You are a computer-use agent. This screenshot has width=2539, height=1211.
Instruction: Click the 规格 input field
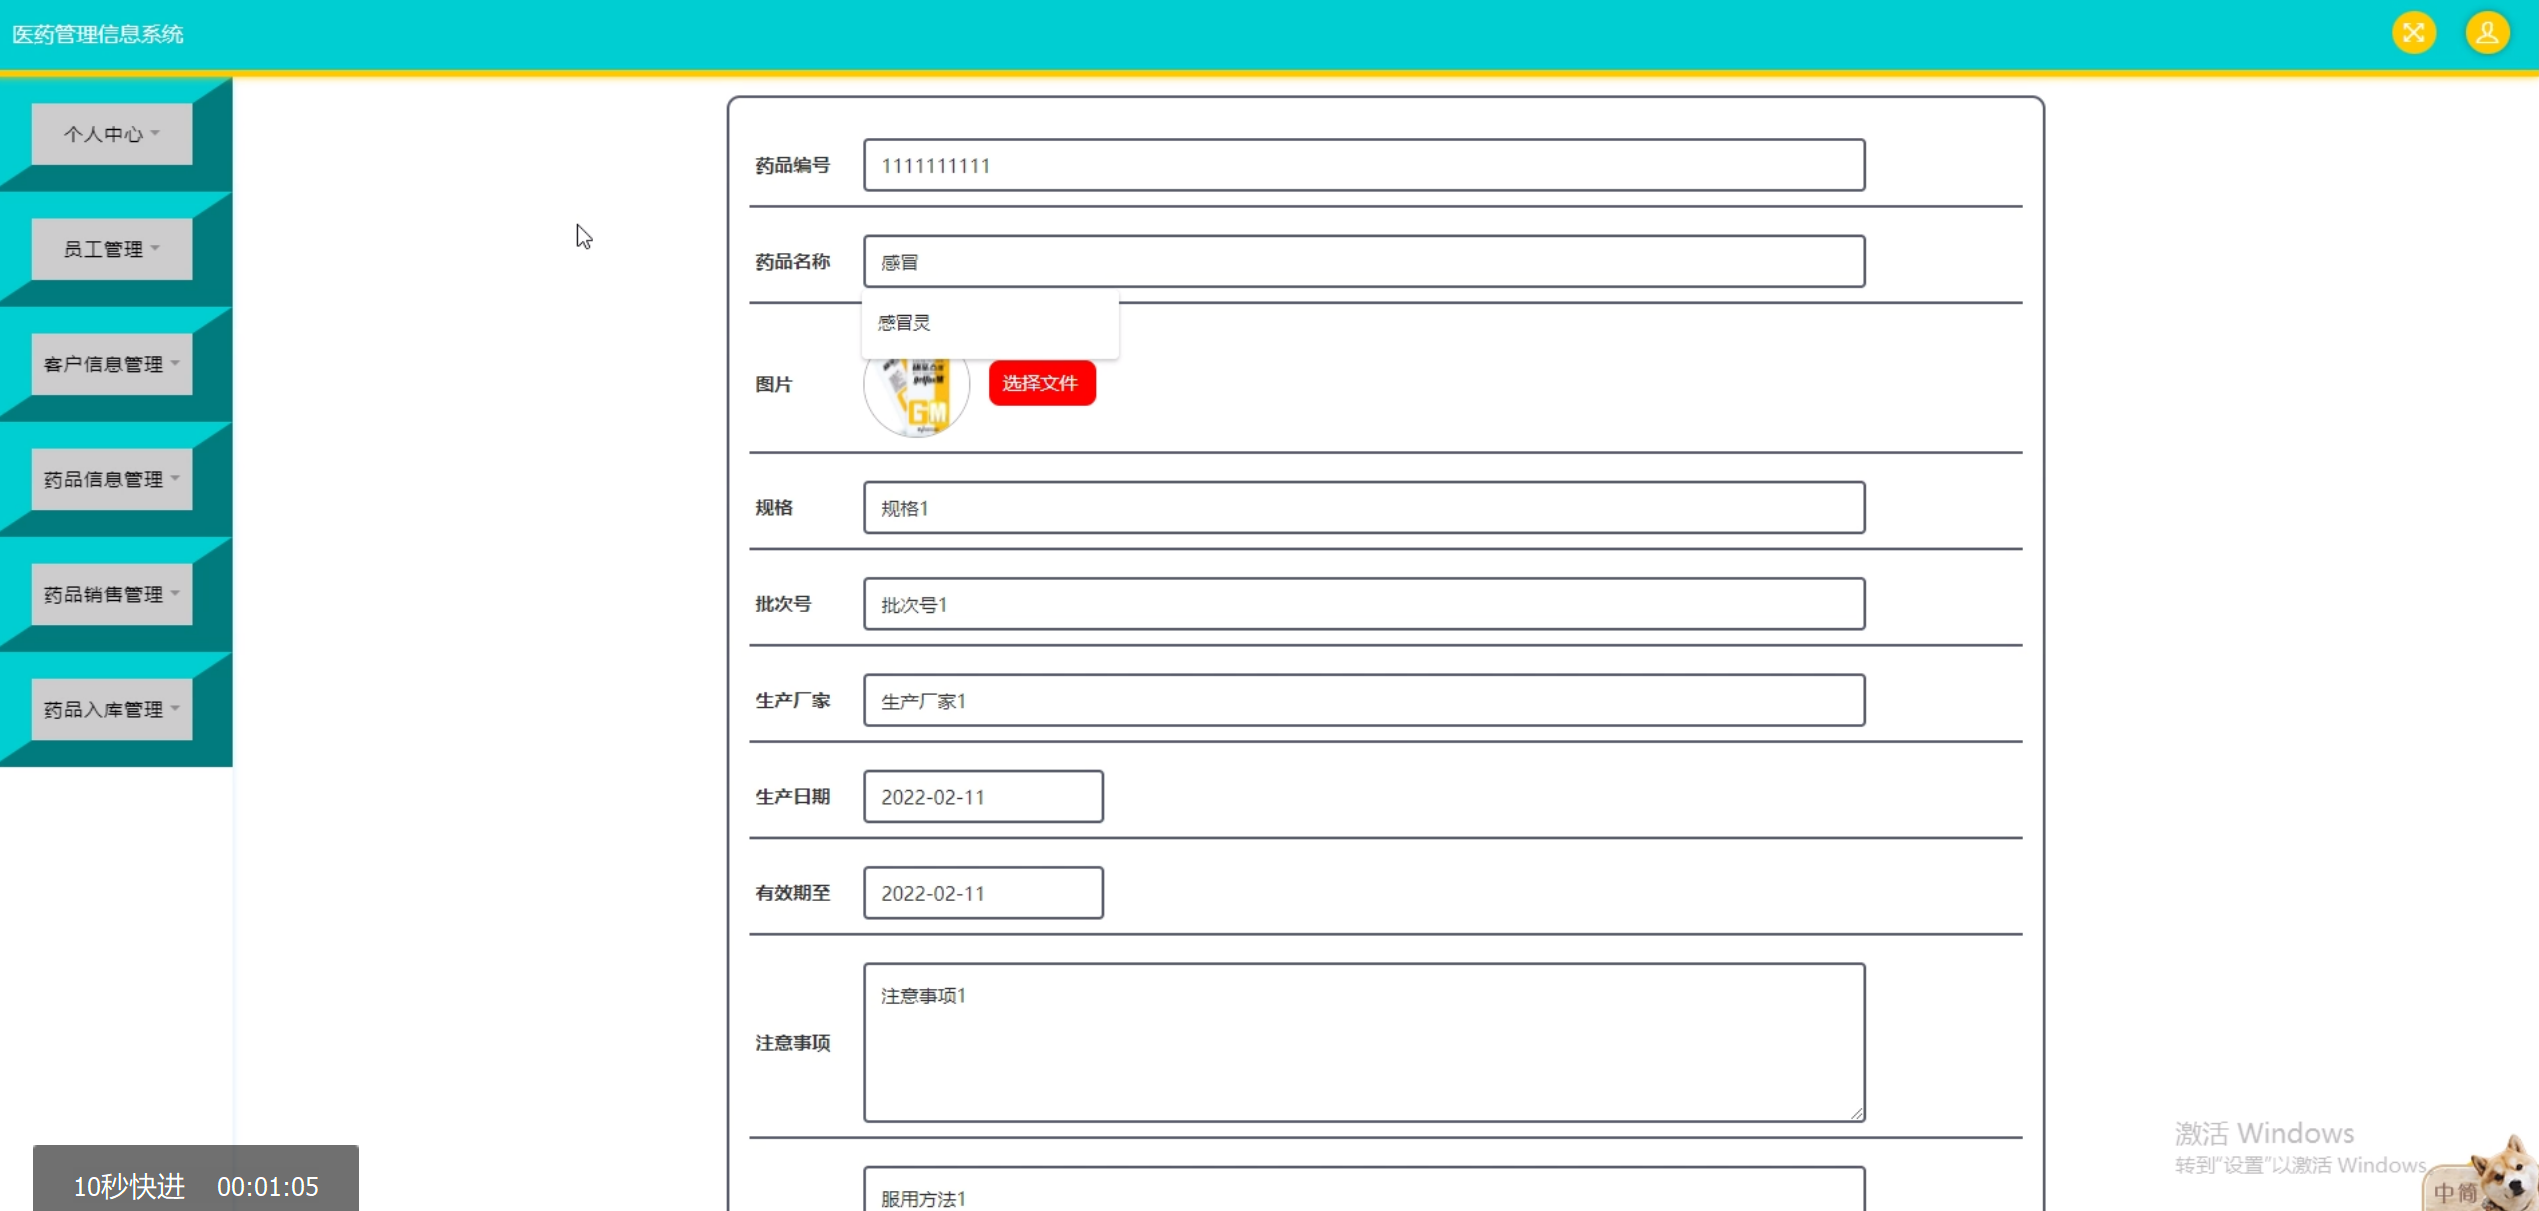[x=1363, y=508]
